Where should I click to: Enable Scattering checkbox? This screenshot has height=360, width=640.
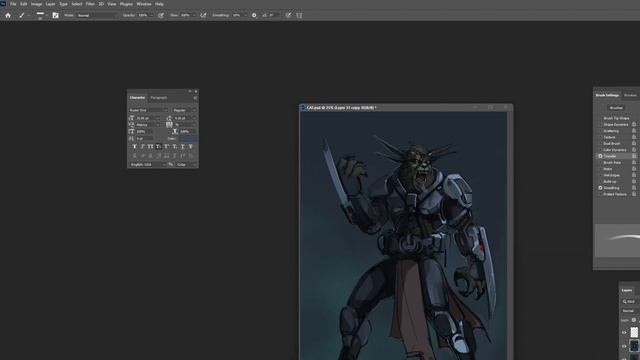(x=600, y=131)
